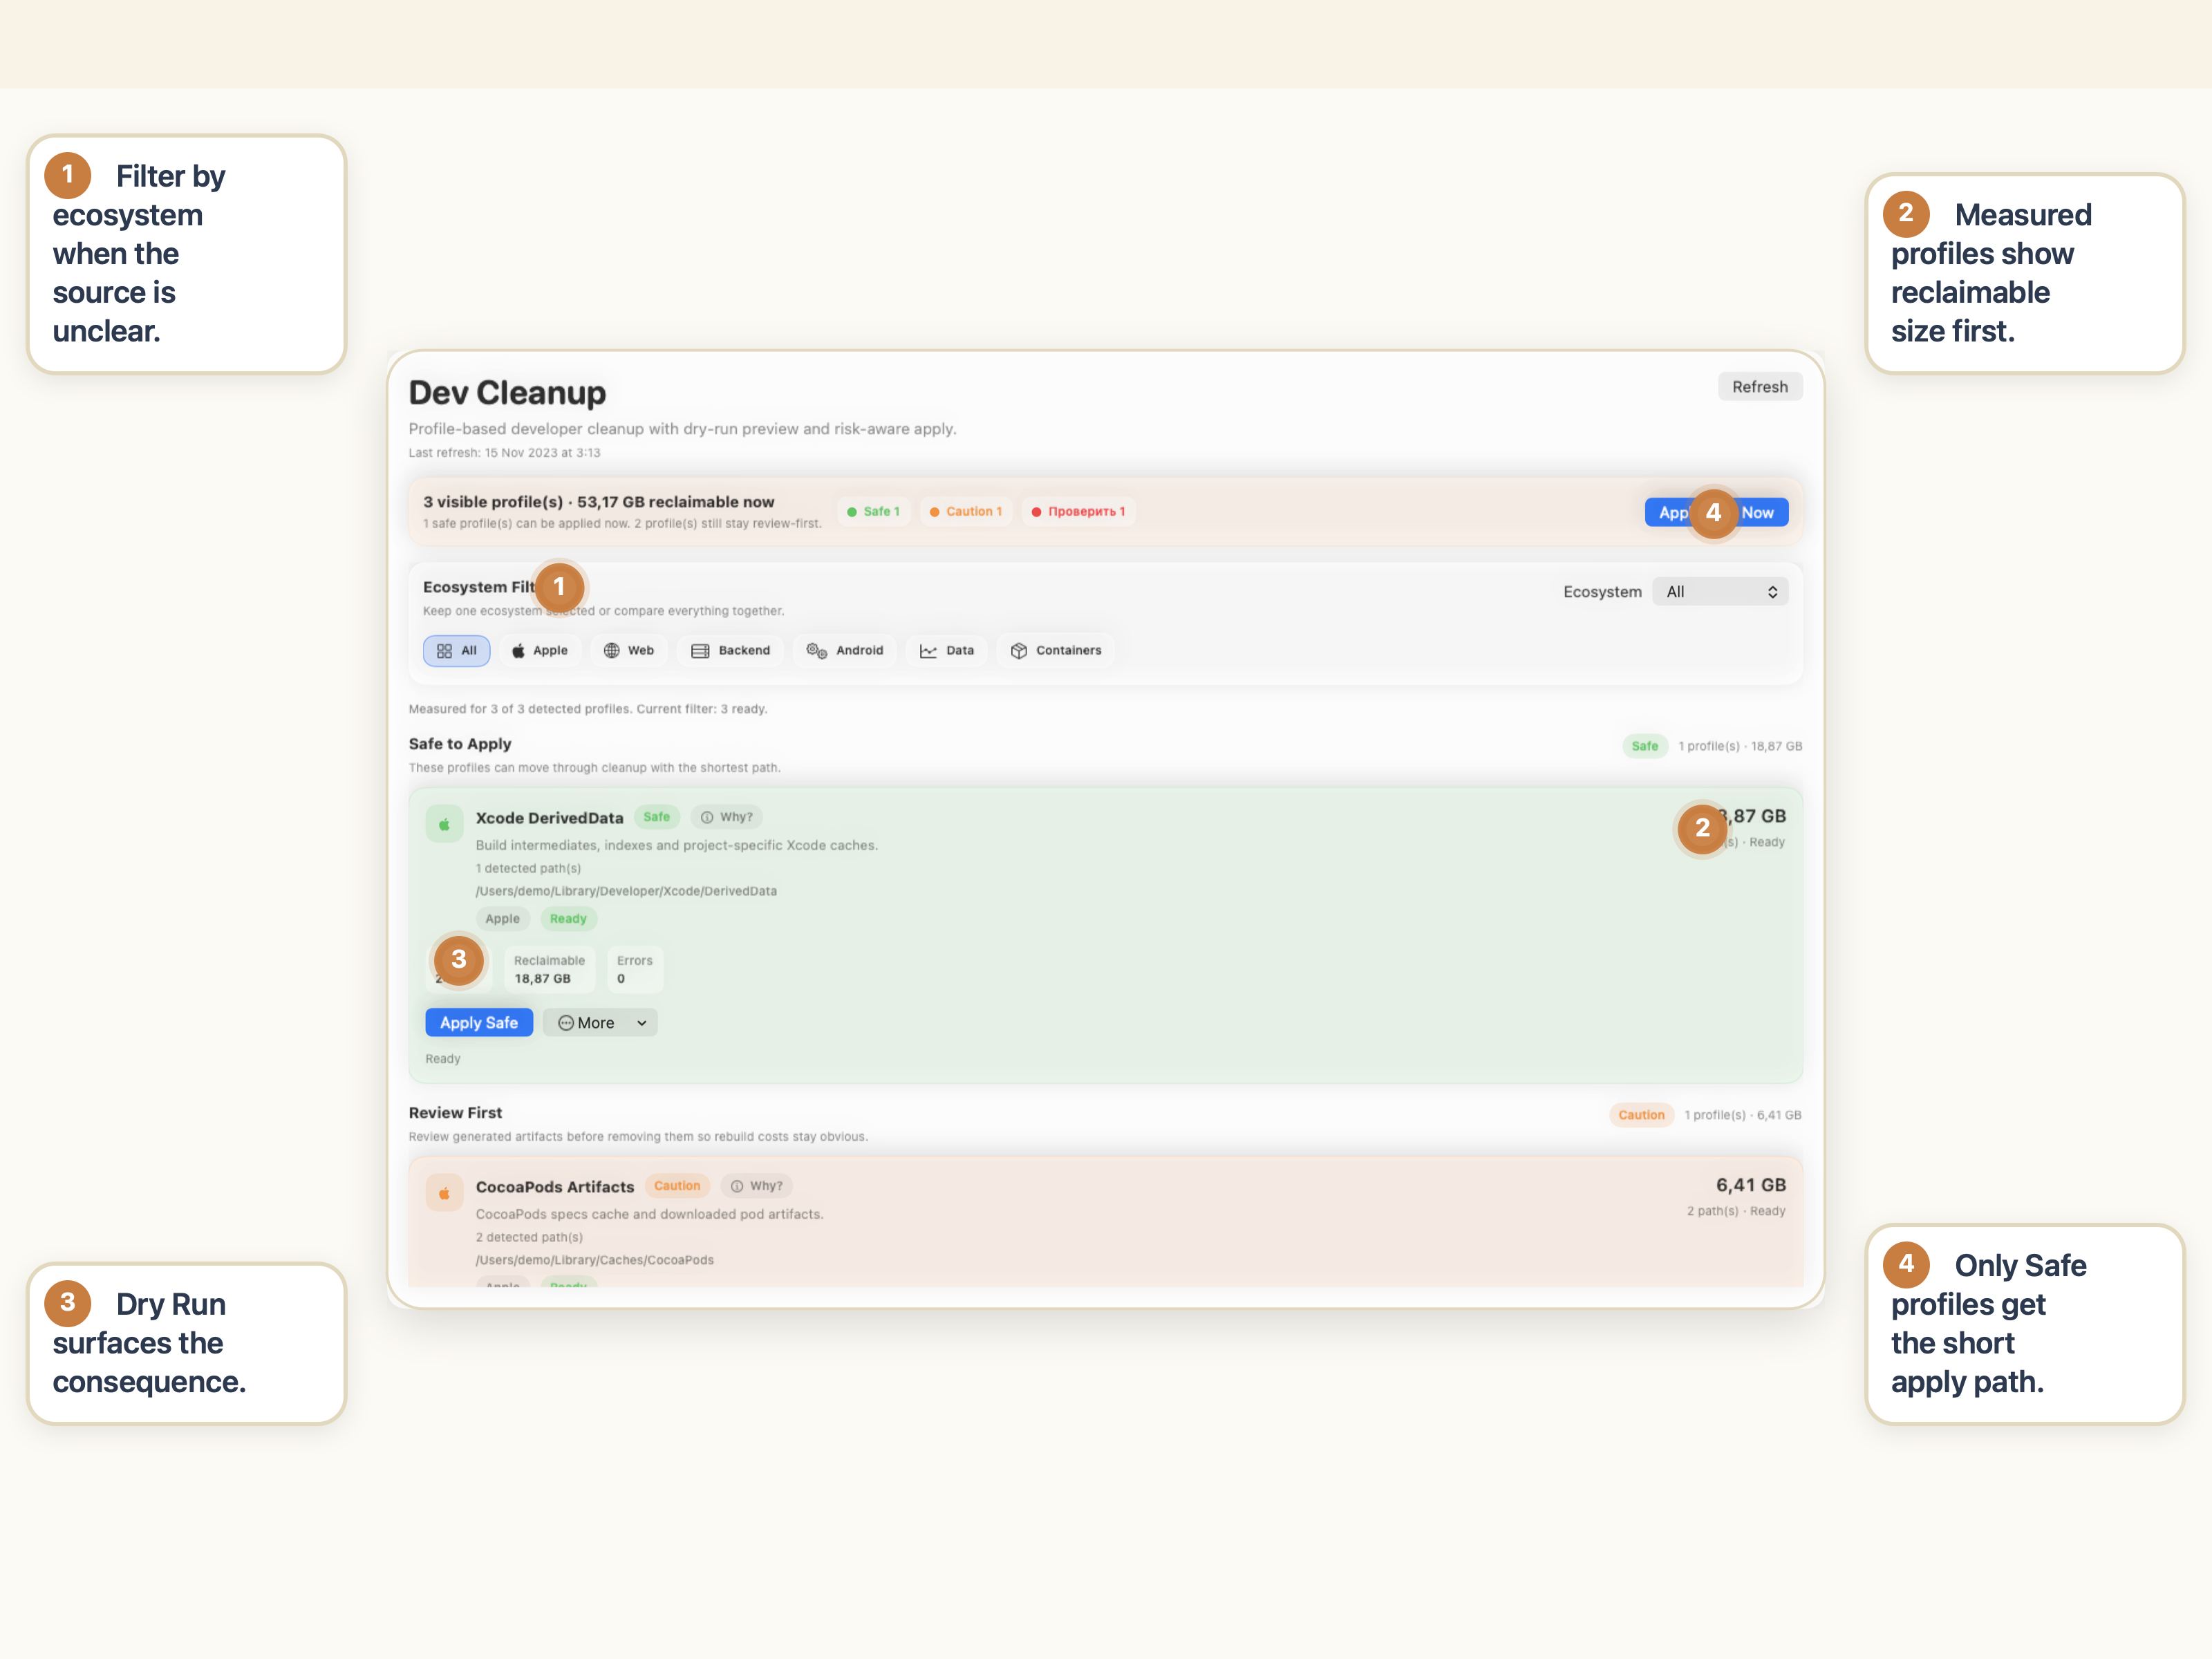Select the Apple ecosystem filter
Screen dimensions: 2212x1659
pyautogui.click(x=540, y=650)
